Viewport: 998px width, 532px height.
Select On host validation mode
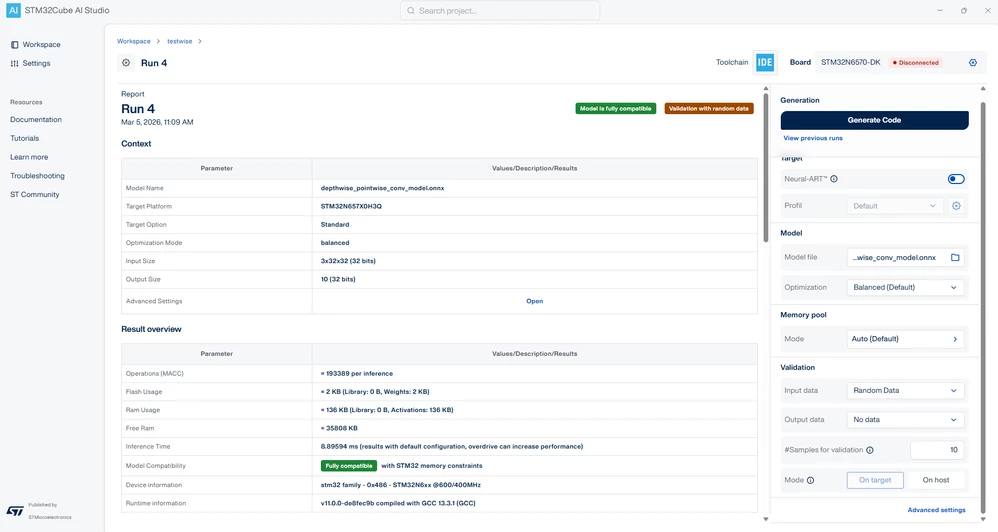pyautogui.click(x=936, y=480)
